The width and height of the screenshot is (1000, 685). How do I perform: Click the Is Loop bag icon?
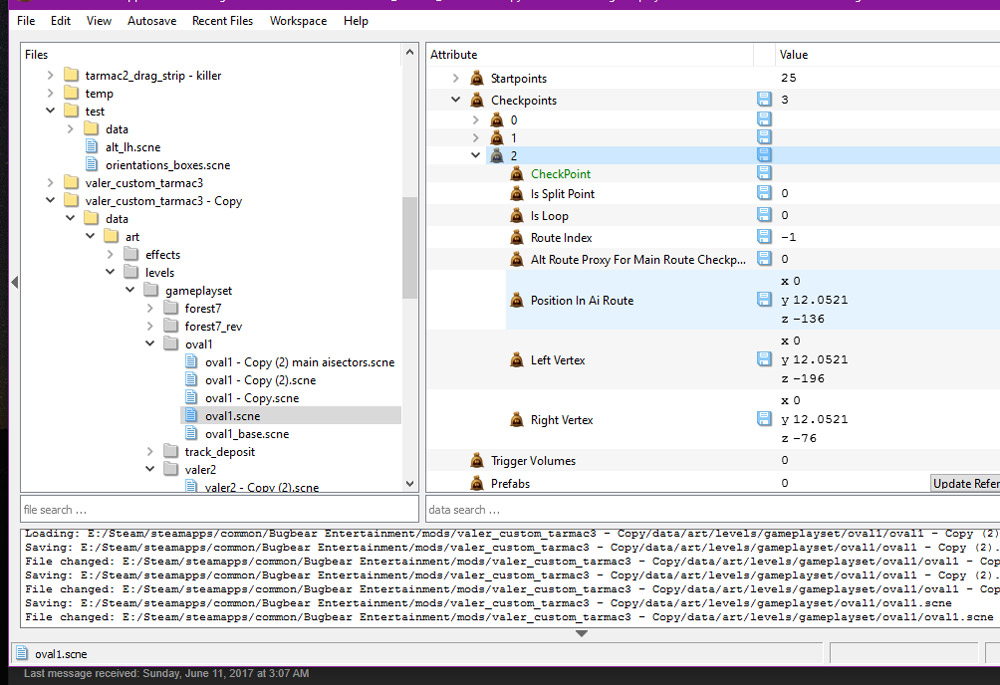pos(517,216)
